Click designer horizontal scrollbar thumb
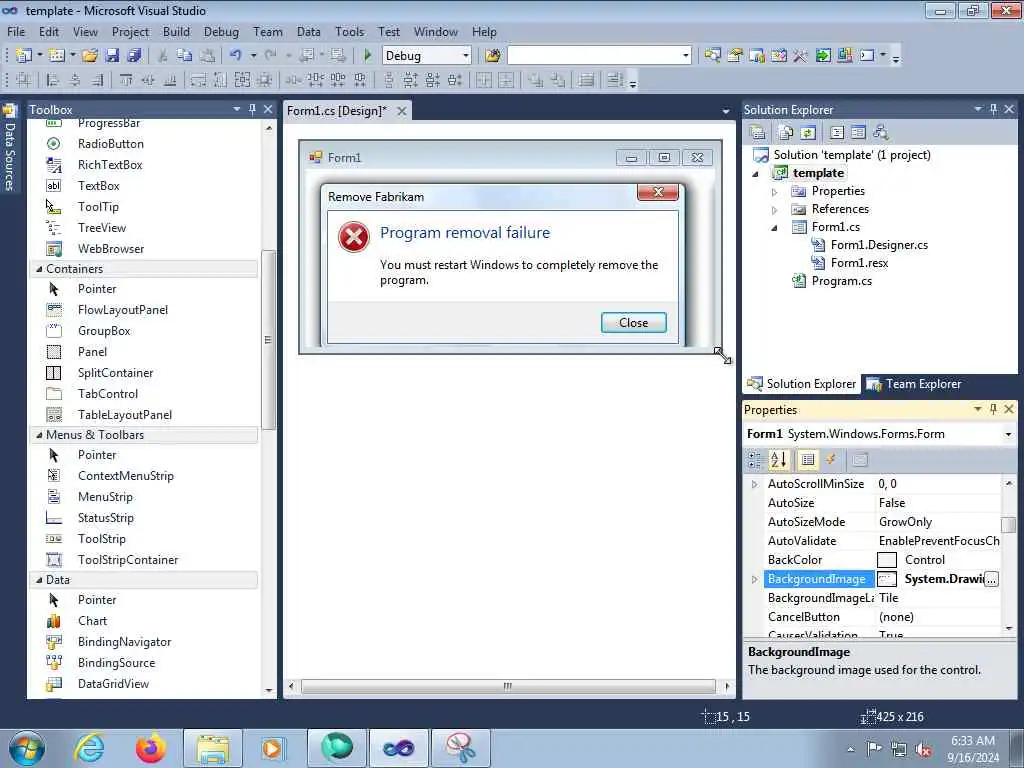 (x=507, y=686)
